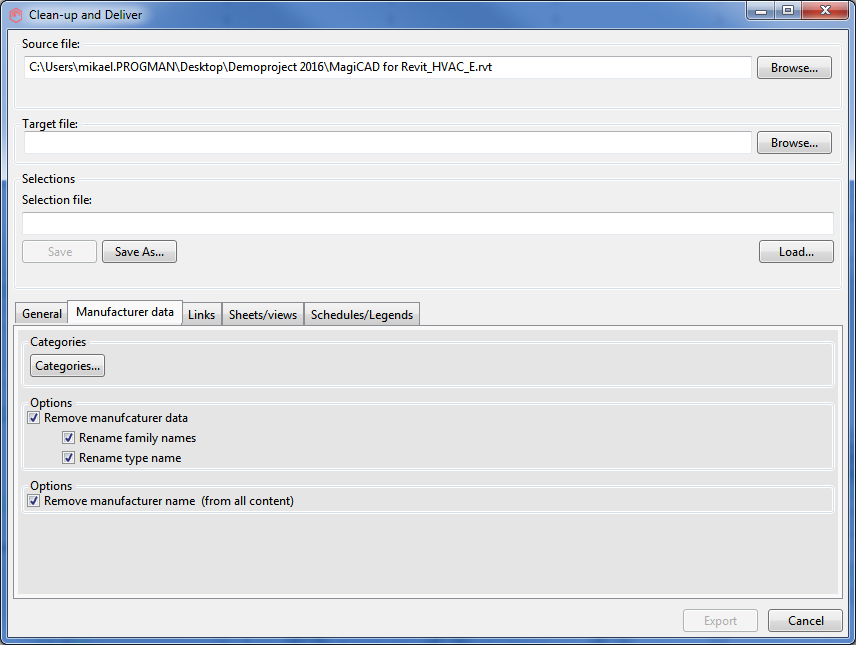Load a selection file
856x645 pixels.
795,252
